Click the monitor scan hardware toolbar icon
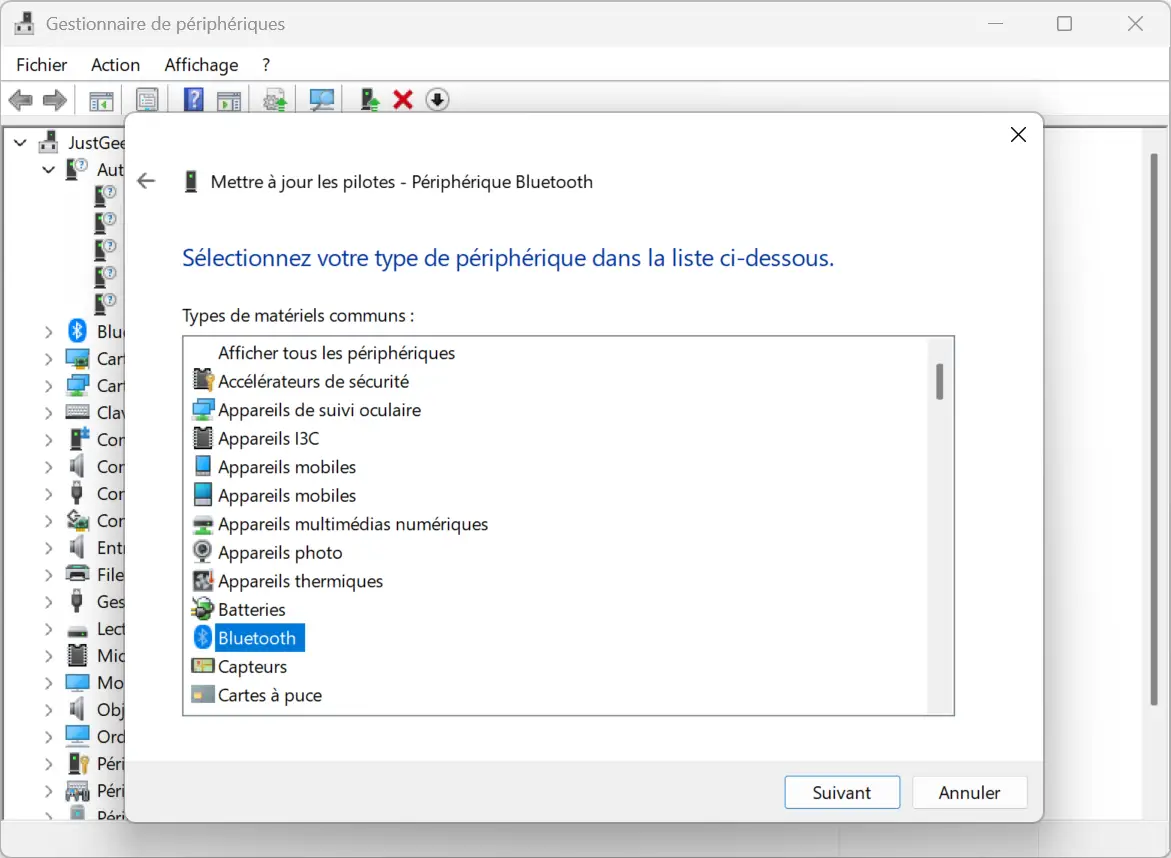Viewport: 1171px width, 858px height. 322,100
